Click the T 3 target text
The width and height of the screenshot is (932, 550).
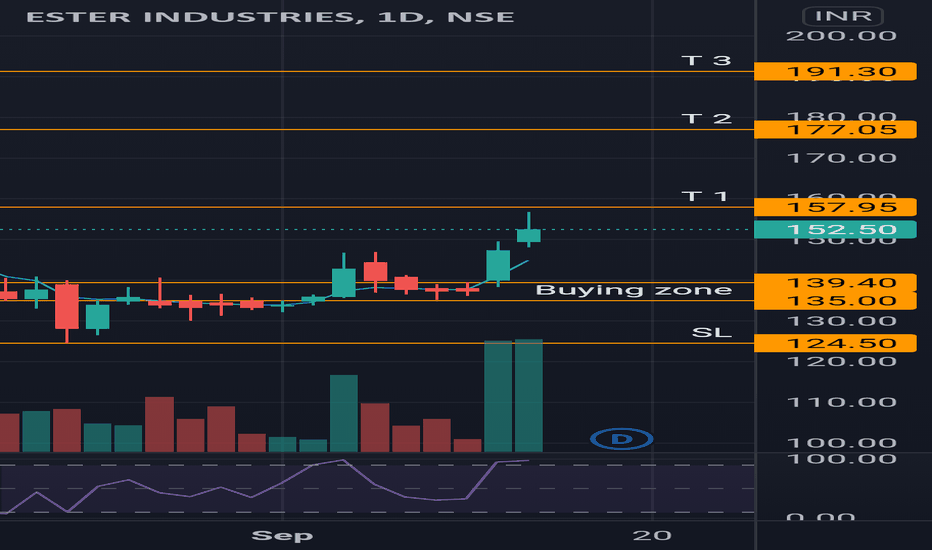click(x=706, y=61)
